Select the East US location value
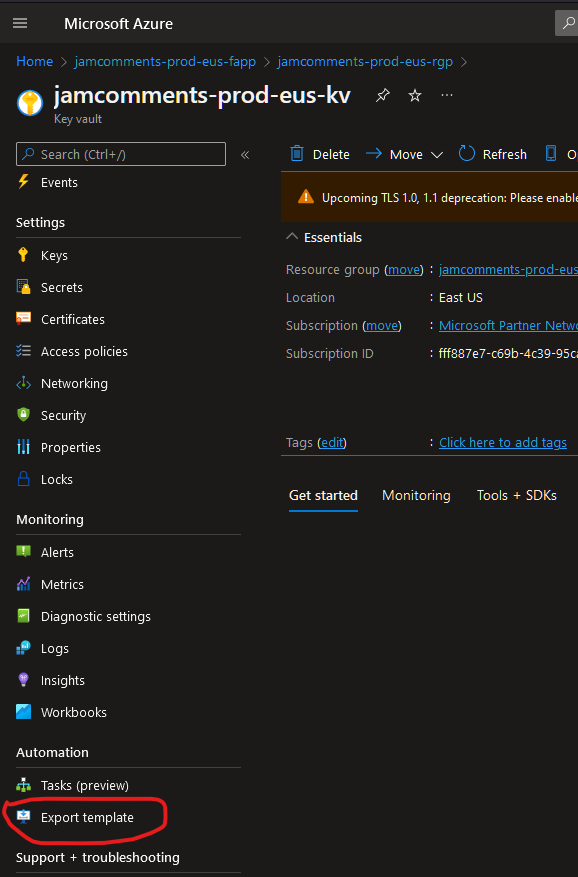The height and width of the screenshot is (877, 578). coord(460,298)
